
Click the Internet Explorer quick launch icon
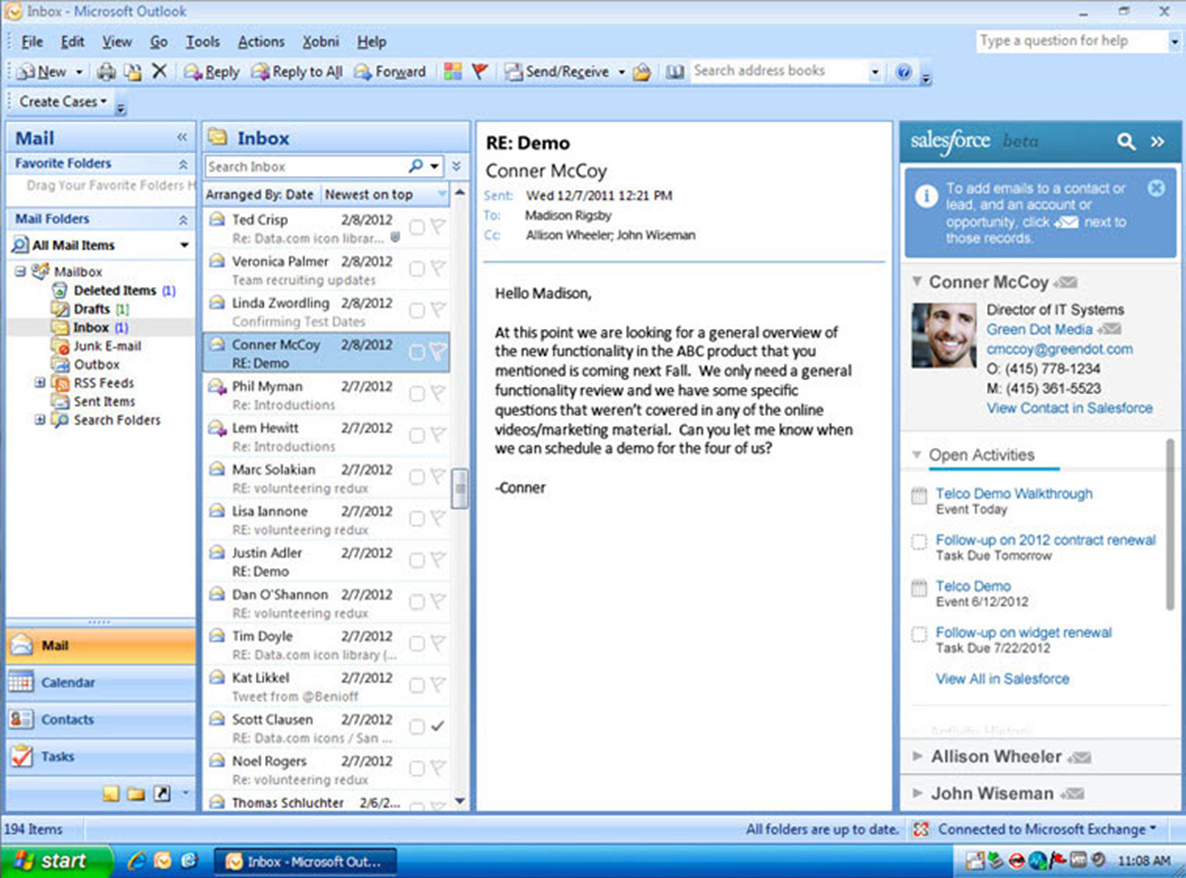137,861
